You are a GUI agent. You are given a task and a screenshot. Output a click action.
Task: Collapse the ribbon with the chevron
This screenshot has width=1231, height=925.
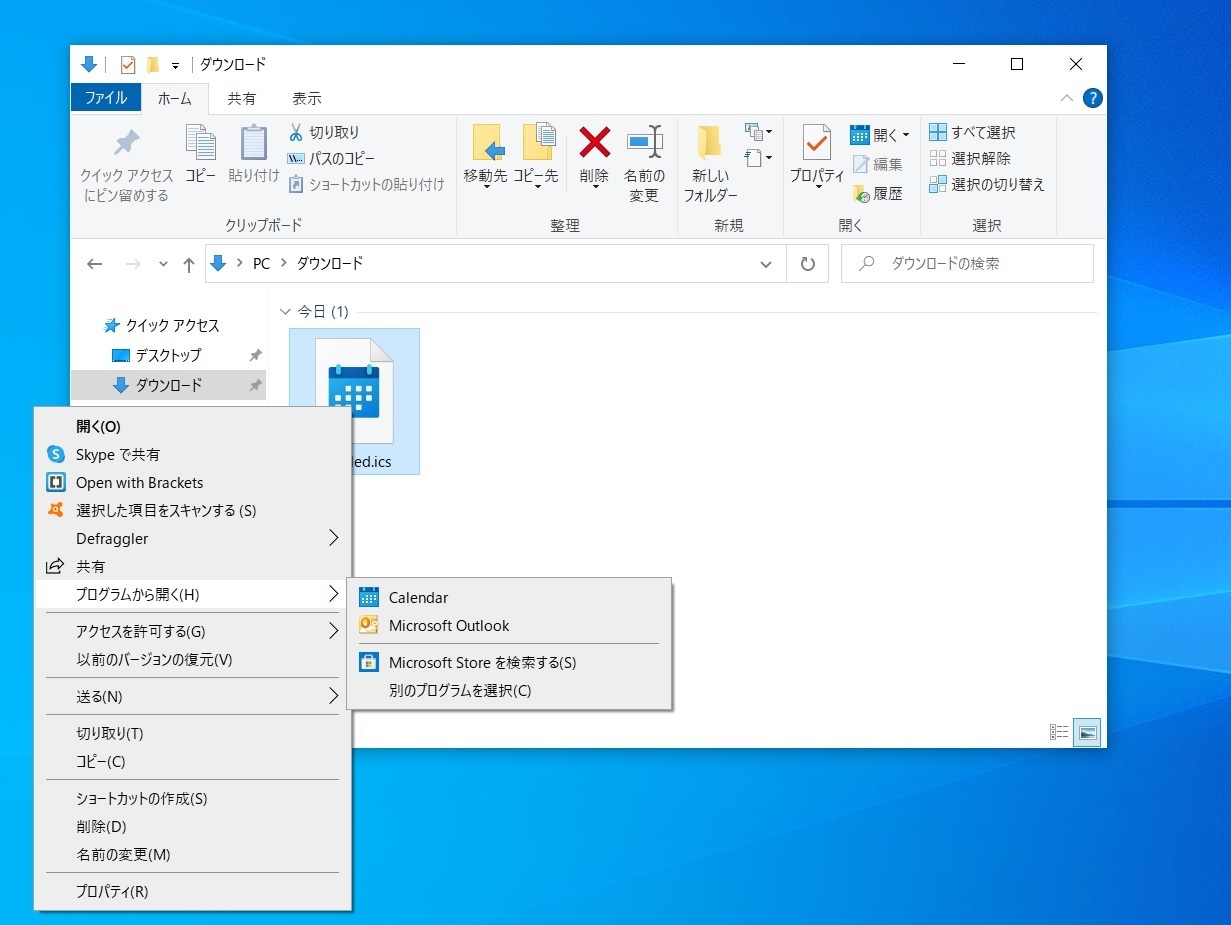pos(1067,98)
